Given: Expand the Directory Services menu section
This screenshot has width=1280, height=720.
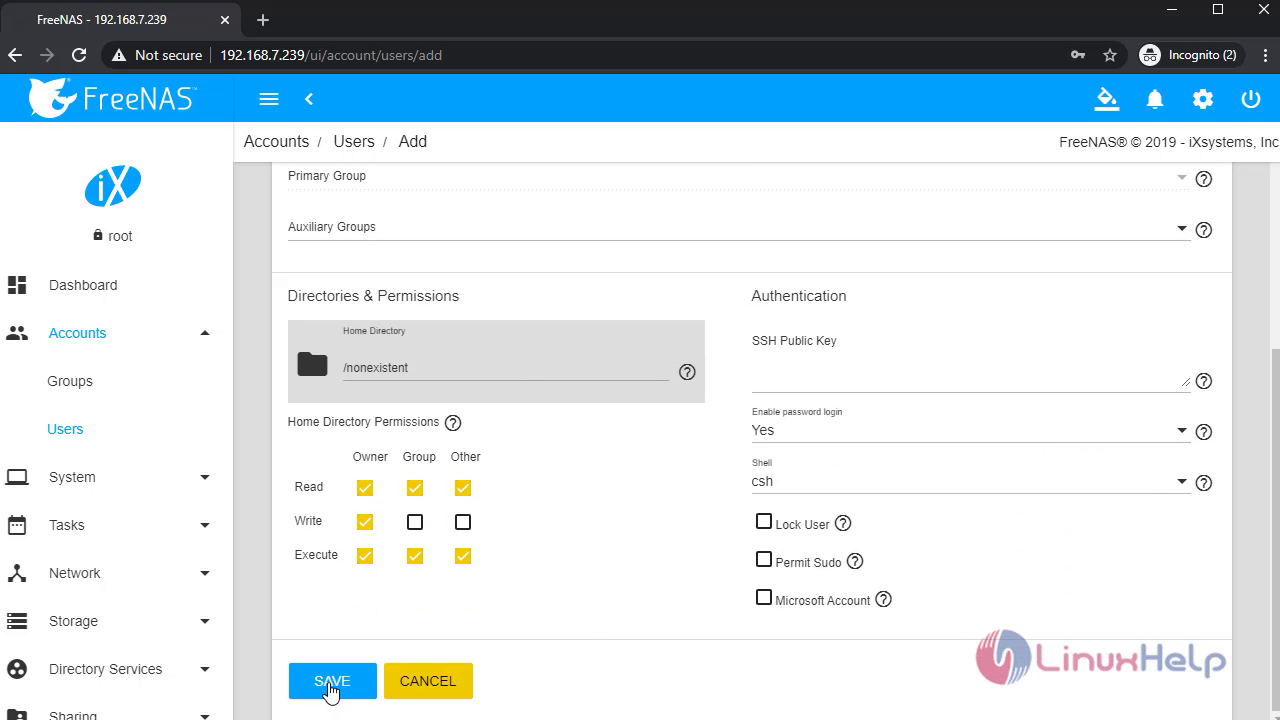Looking at the screenshot, I should [x=116, y=669].
